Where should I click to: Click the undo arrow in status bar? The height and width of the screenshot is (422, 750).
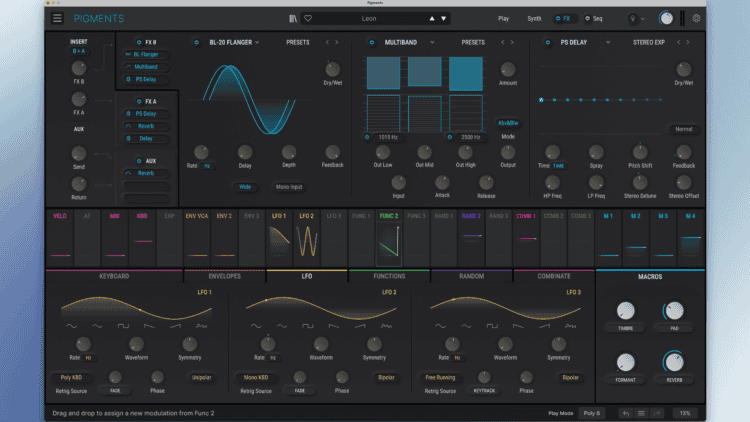(x=626, y=413)
